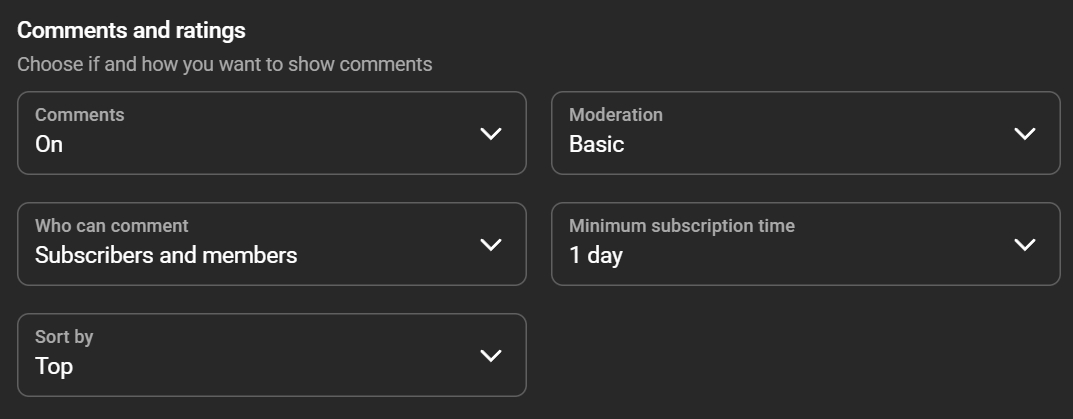The width and height of the screenshot is (1073, 419).
Task: Click the chevron in the Comments field
Action: coord(491,133)
